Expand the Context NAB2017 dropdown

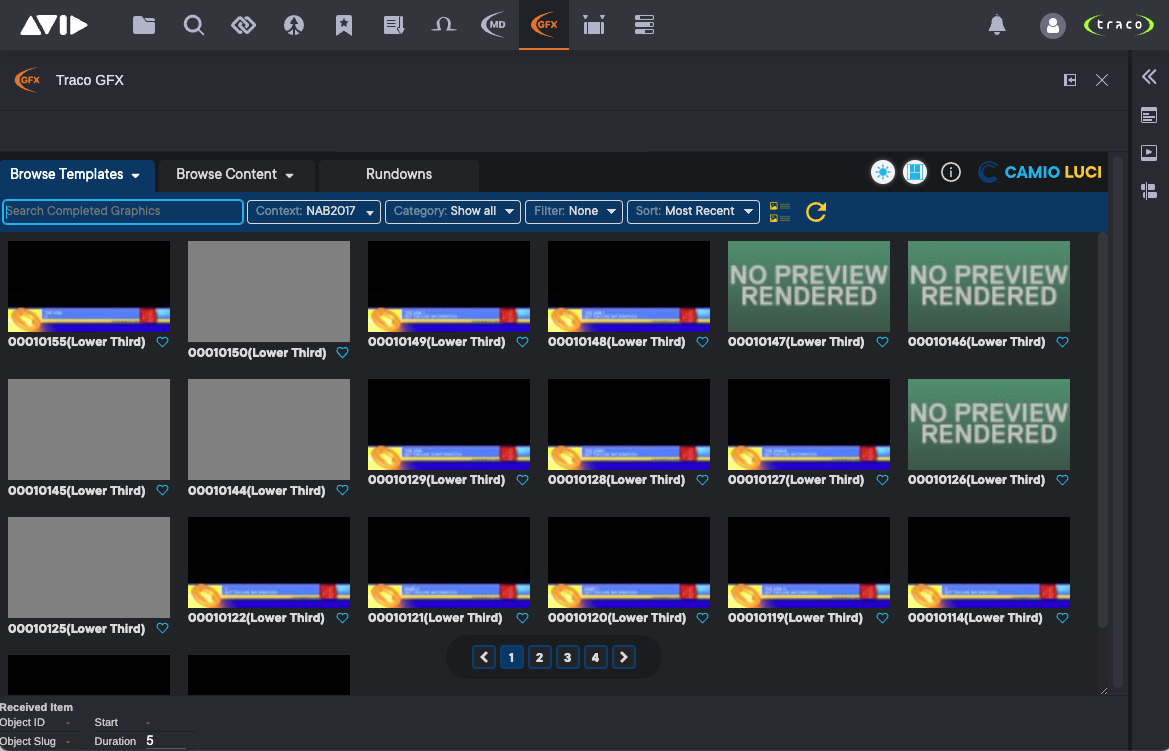[x=314, y=211]
